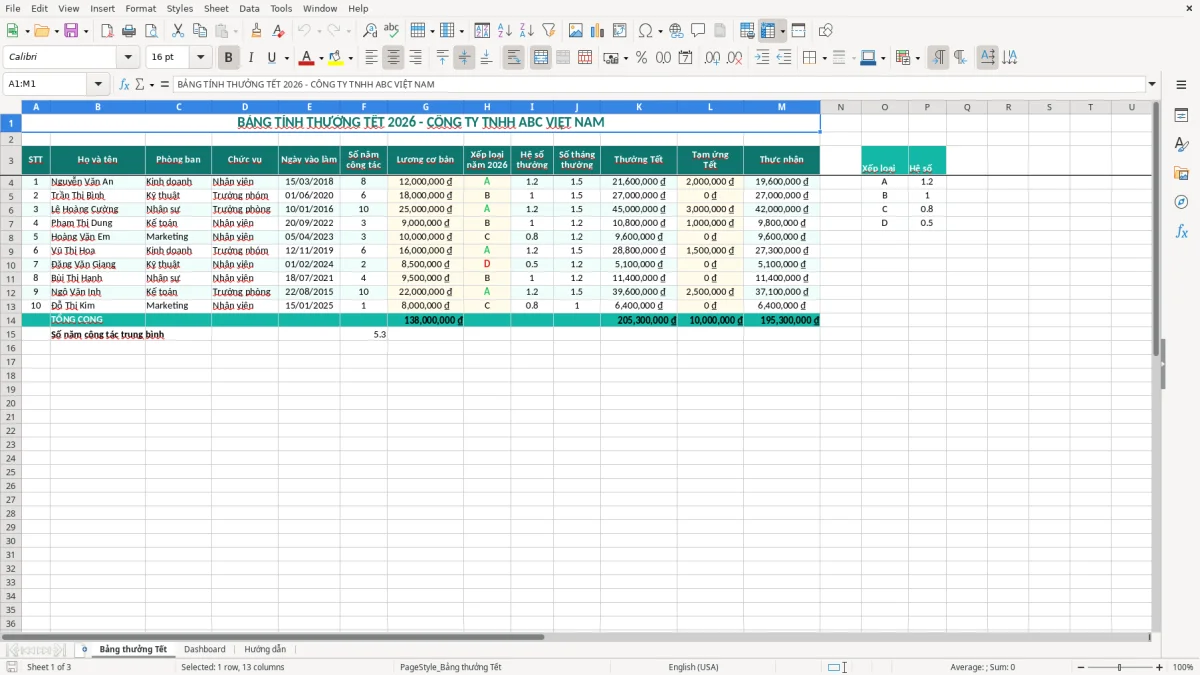1200x675 pixels.
Task: Click the Define Print Area icon
Action: (x=747, y=31)
